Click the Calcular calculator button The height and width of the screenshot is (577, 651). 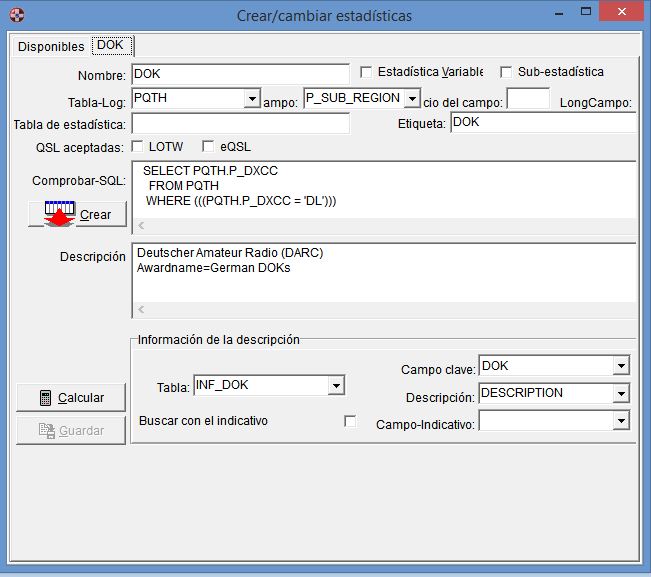[x=69, y=397]
